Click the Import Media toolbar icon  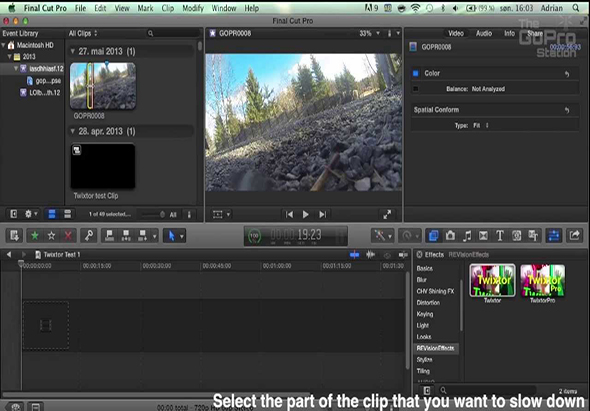(14, 236)
